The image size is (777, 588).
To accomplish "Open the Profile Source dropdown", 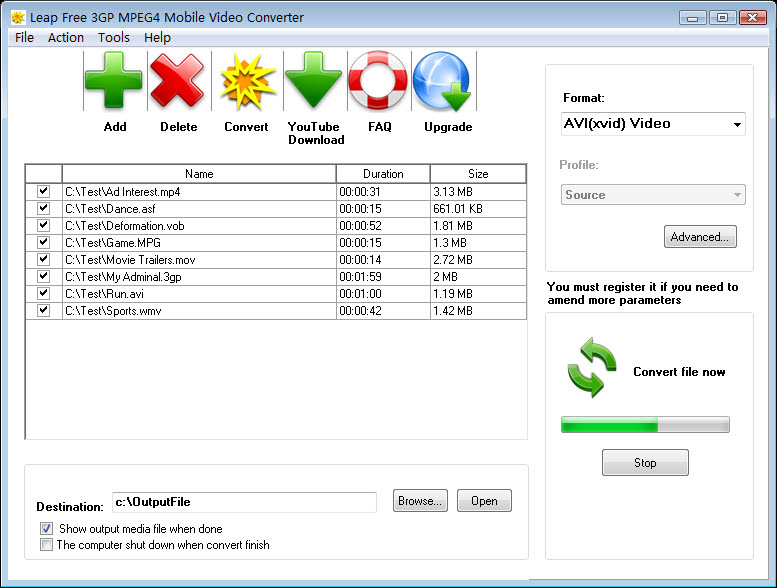I will (x=653, y=195).
